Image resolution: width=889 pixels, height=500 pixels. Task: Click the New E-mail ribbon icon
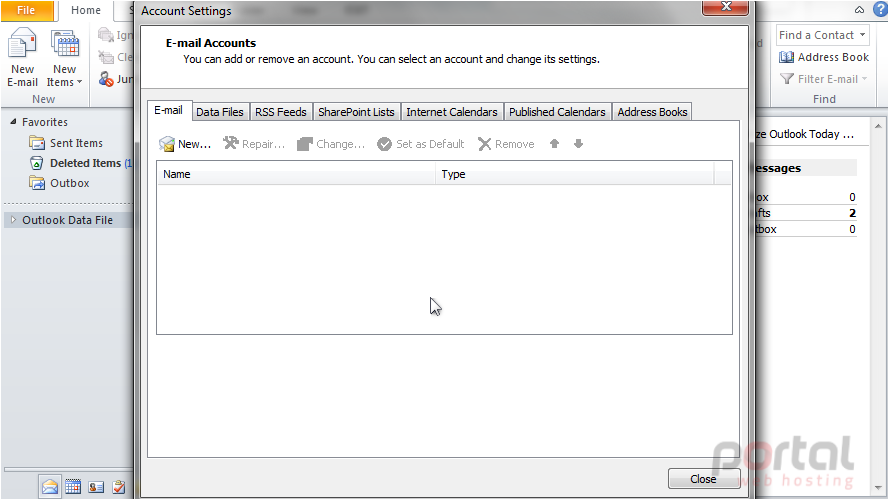(x=22, y=59)
